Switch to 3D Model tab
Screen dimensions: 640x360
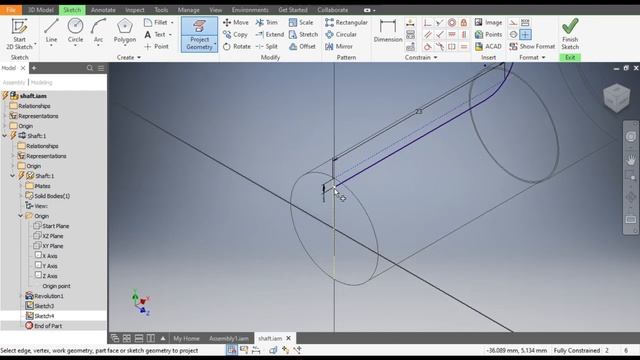41,10
